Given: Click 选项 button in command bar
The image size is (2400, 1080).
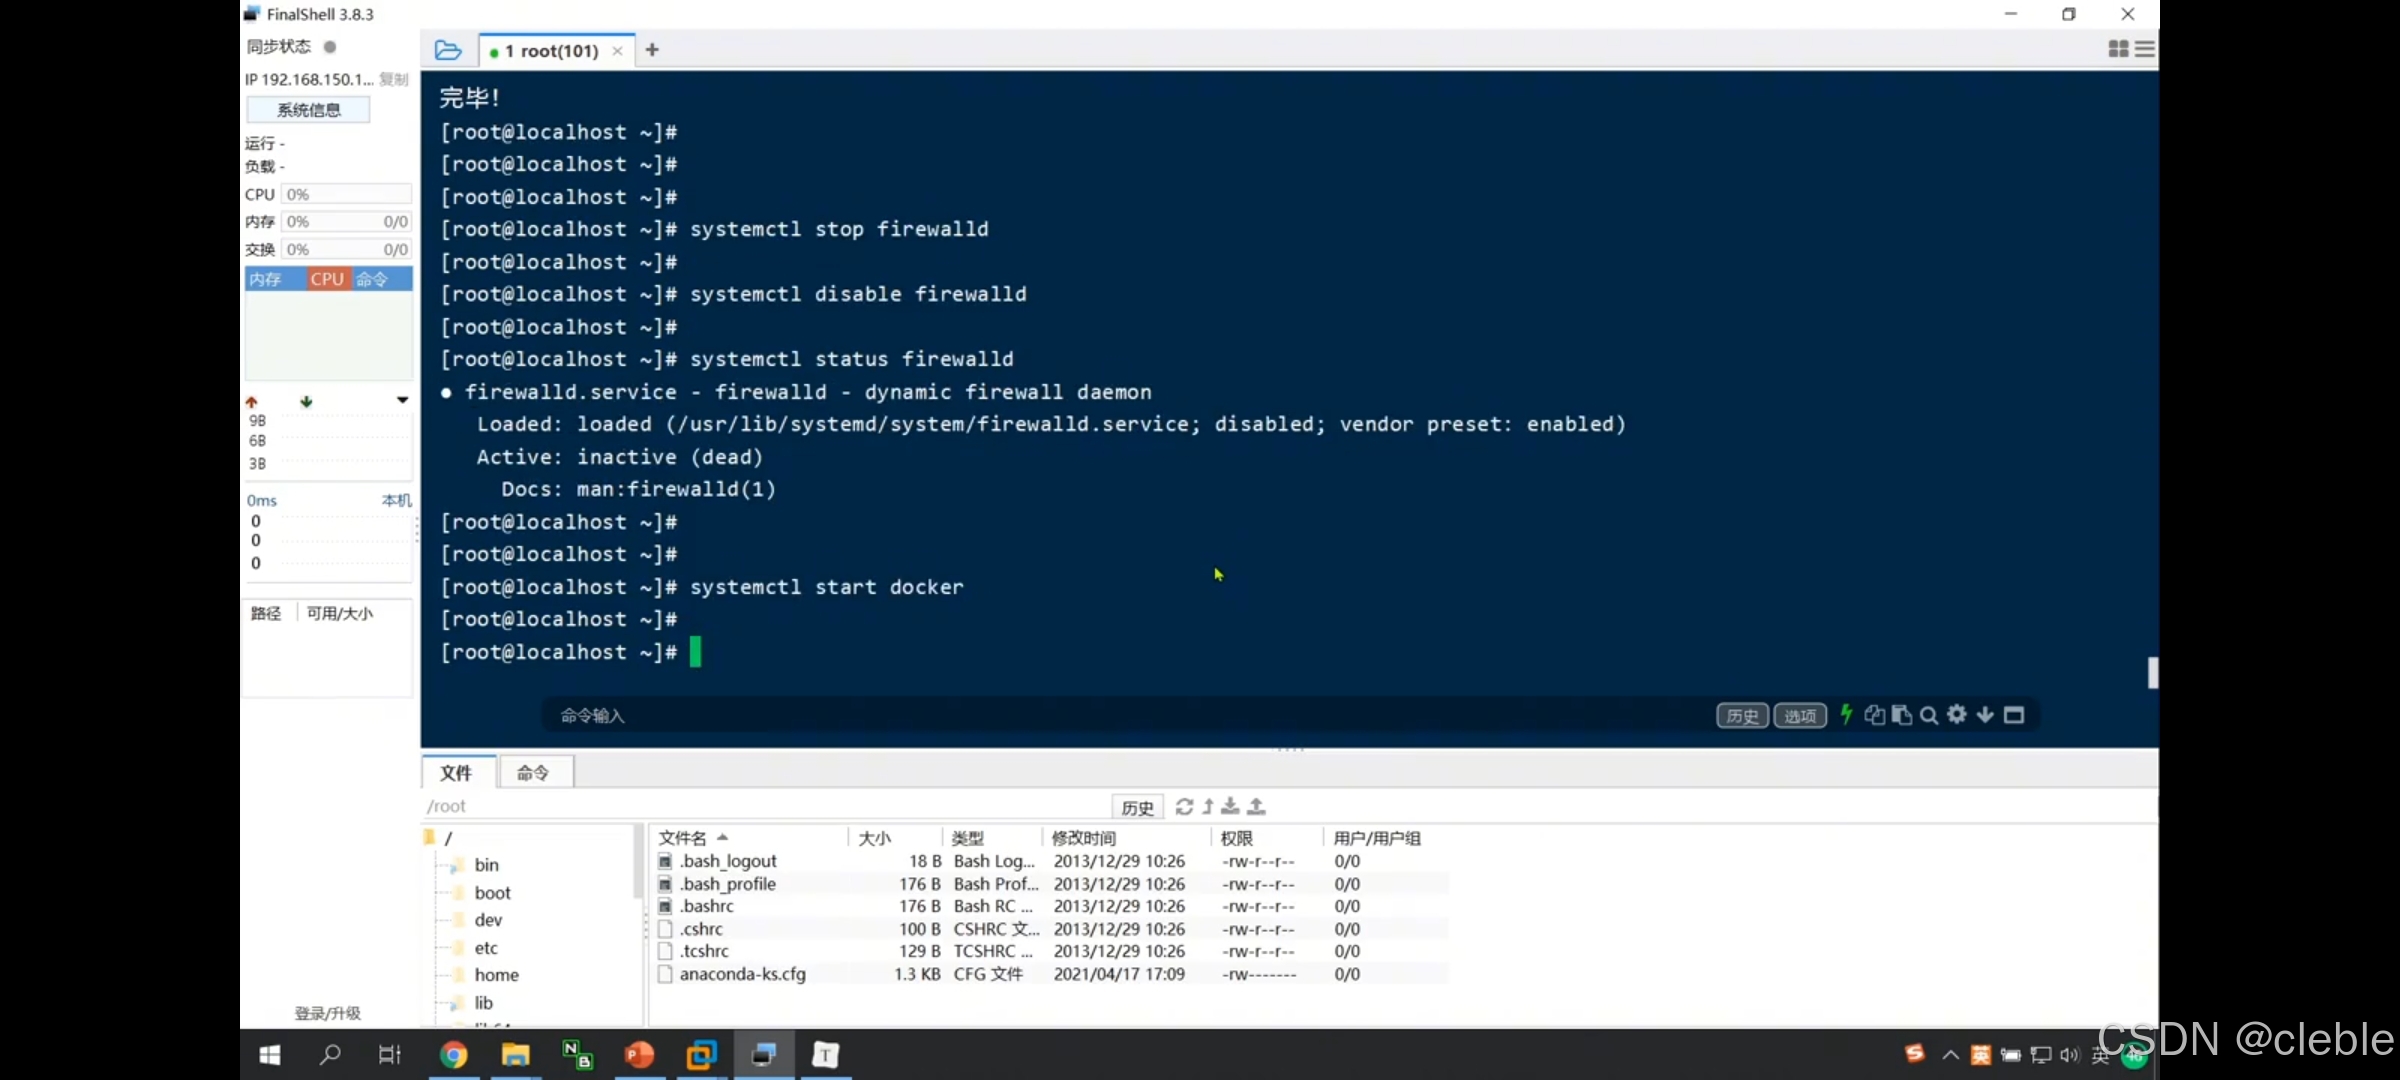Looking at the screenshot, I should coord(1800,716).
